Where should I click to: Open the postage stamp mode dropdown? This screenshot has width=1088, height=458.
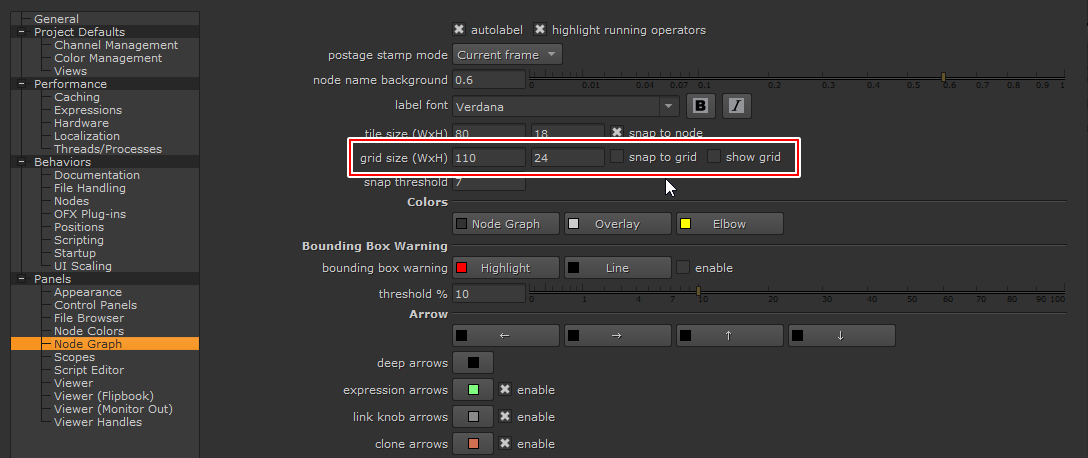tap(507, 55)
